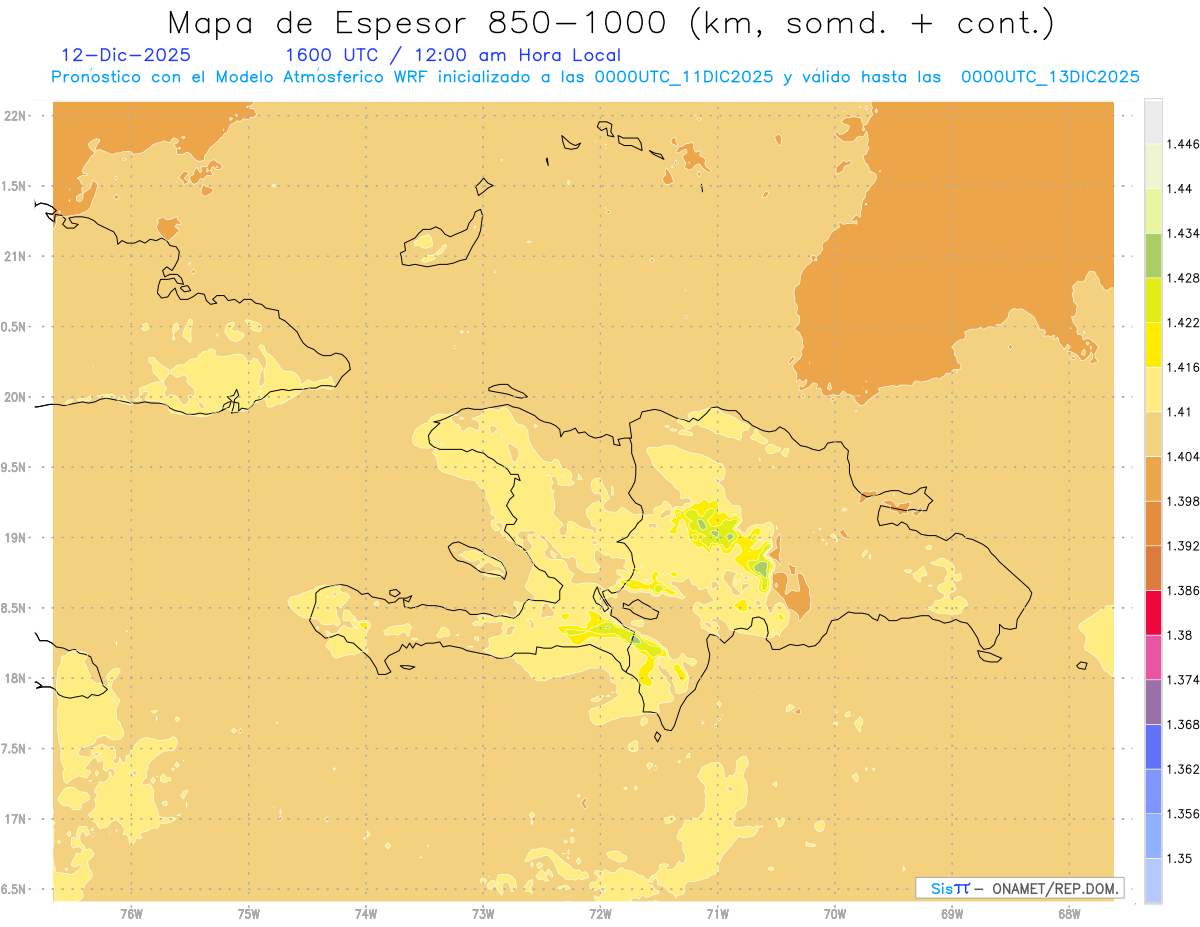Click the legend value '1.374'
The image size is (1200, 927).
click(1183, 680)
